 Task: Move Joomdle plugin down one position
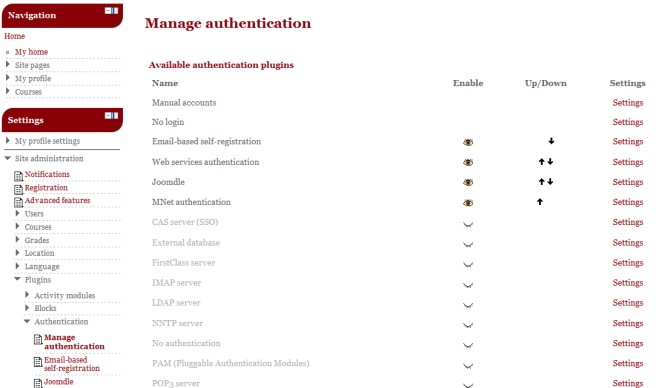point(550,181)
